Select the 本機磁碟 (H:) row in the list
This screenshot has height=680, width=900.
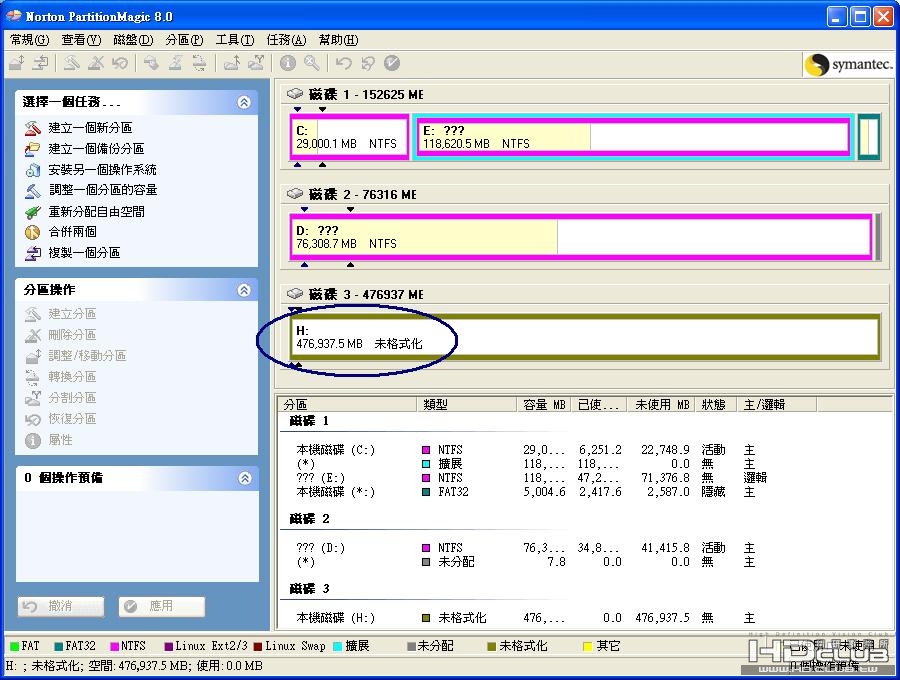tap(532, 618)
